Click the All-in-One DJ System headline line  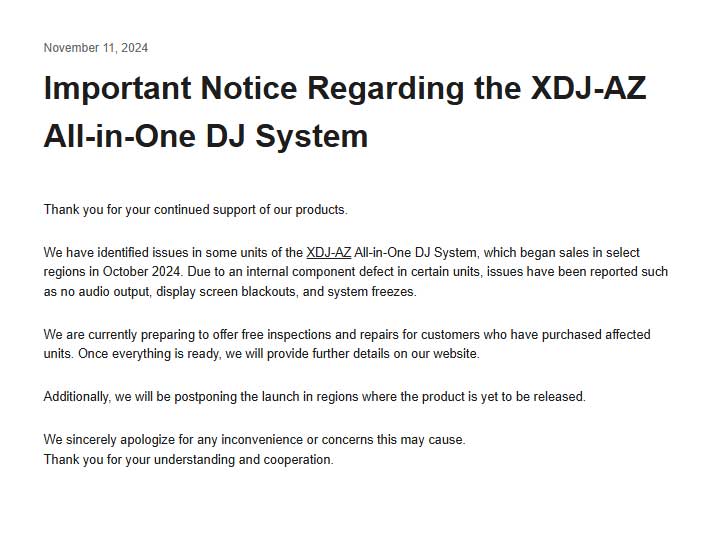click(x=206, y=136)
